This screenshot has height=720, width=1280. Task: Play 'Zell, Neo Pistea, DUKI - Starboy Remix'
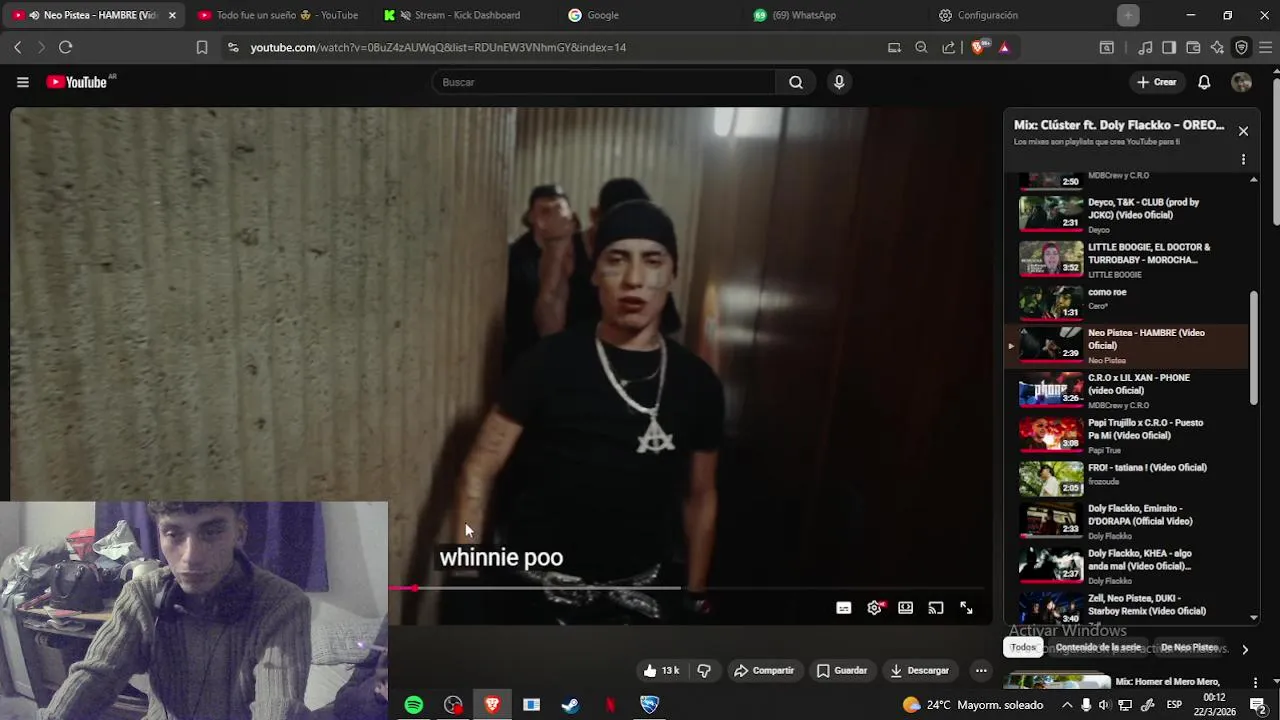tap(1128, 608)
